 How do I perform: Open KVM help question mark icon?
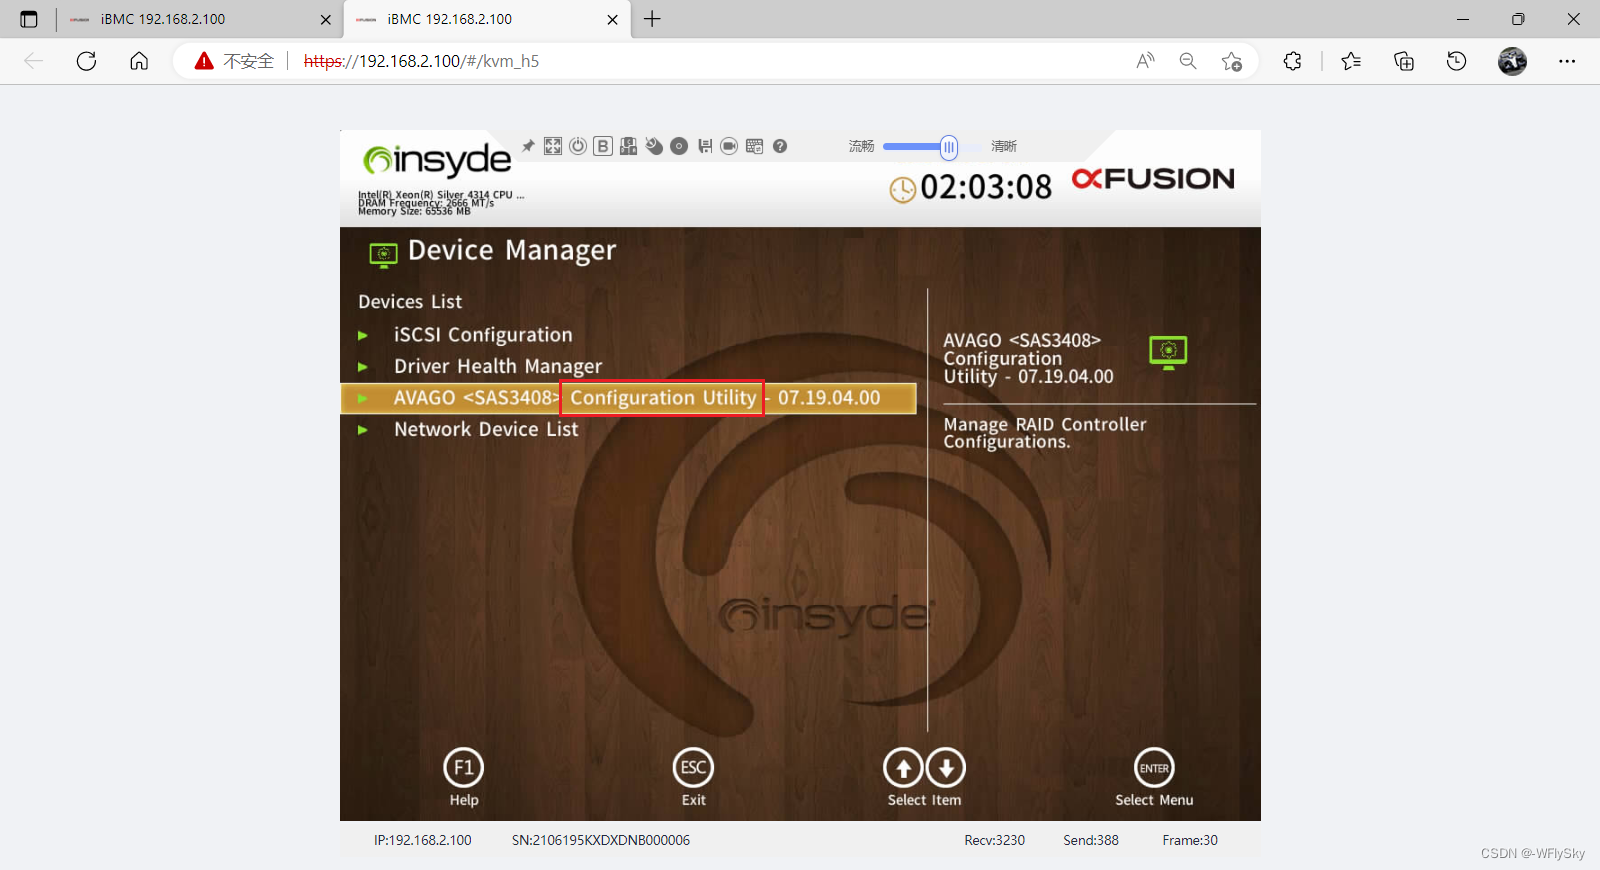[x=780, y=146]
